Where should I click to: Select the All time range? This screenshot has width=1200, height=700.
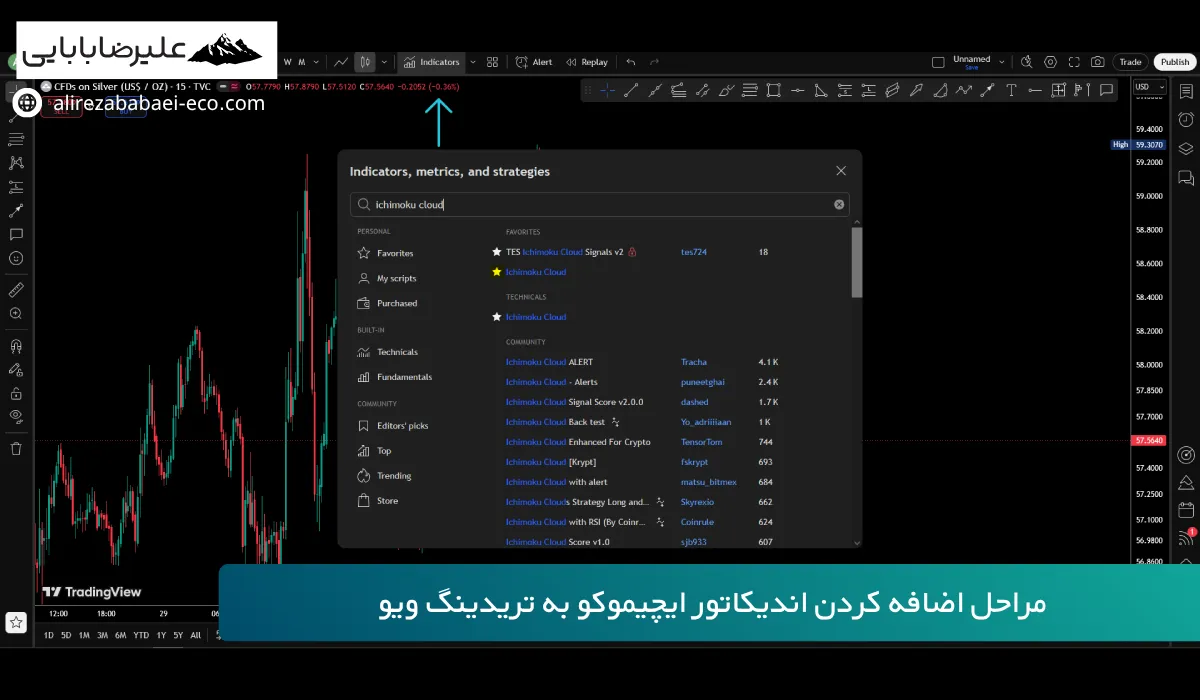click(195, 635)
